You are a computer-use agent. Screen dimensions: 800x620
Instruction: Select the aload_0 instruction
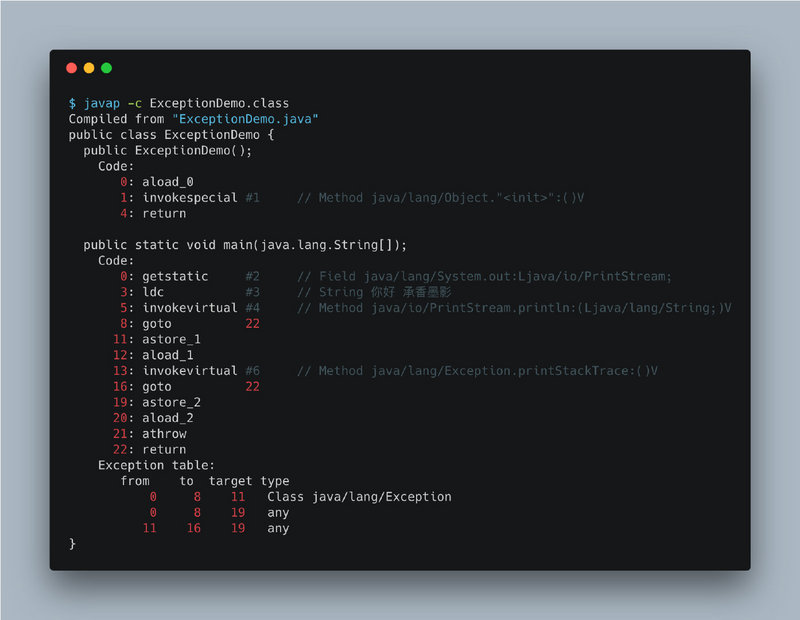167,182
